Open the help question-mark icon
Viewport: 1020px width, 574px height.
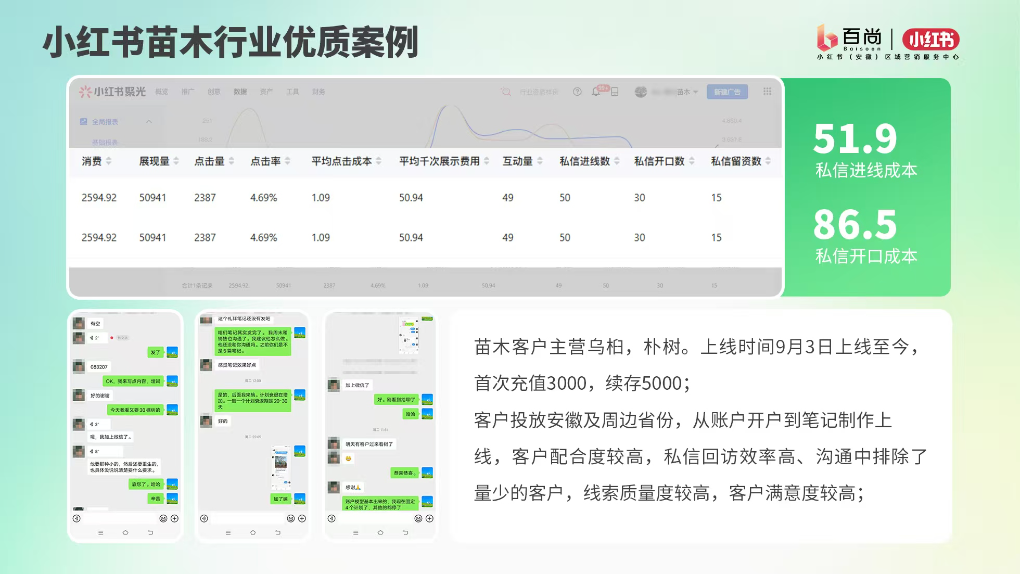click(x=577, y=92)
